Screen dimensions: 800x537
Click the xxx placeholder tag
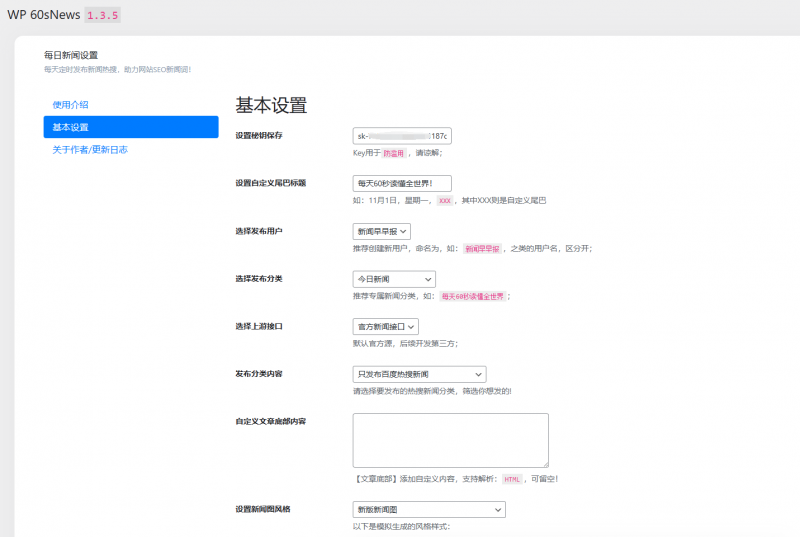click(445, 201)
